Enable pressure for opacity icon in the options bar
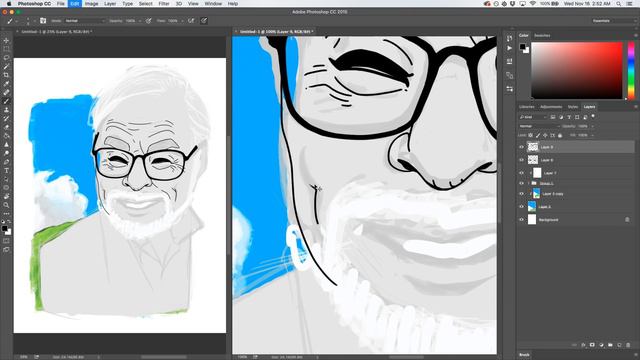This screenshot has width=640, height=360. (149, 20)
